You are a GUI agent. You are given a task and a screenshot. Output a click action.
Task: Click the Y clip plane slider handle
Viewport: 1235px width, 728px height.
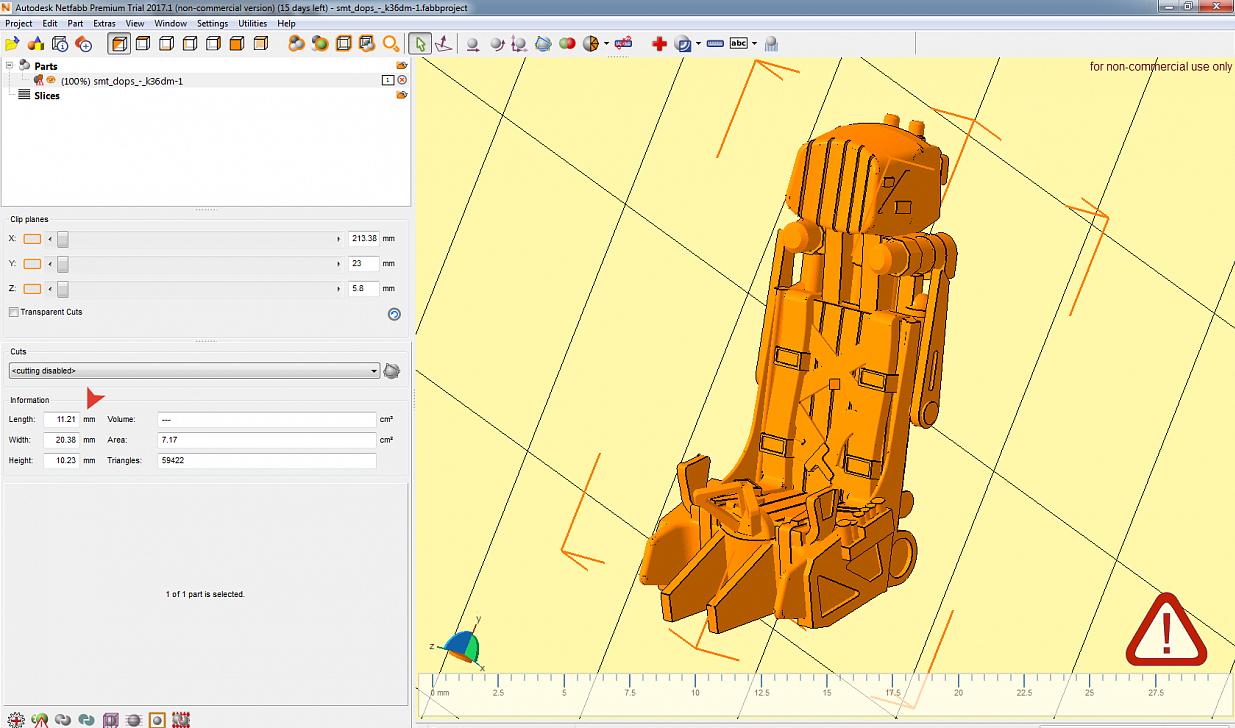click(63, 264)
